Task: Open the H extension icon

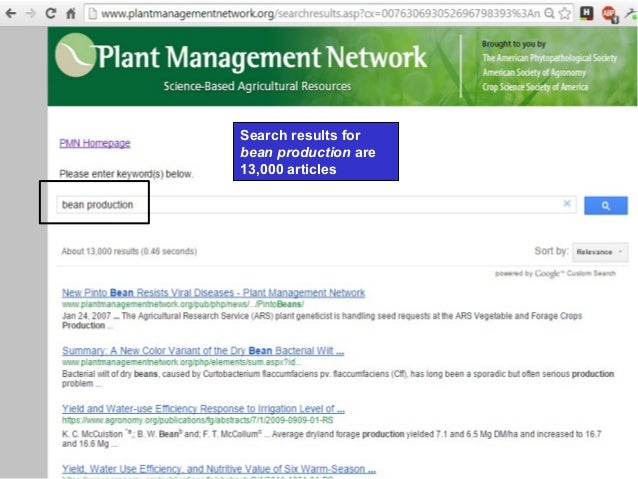Action: coord(586,13)
